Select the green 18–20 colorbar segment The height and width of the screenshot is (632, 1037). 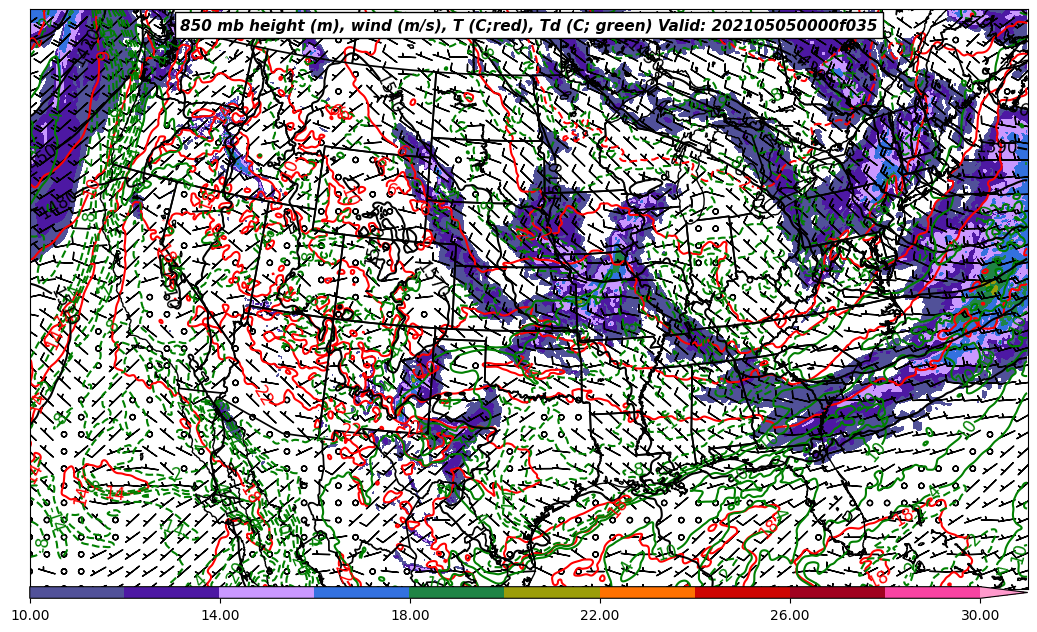pos(457,592)
